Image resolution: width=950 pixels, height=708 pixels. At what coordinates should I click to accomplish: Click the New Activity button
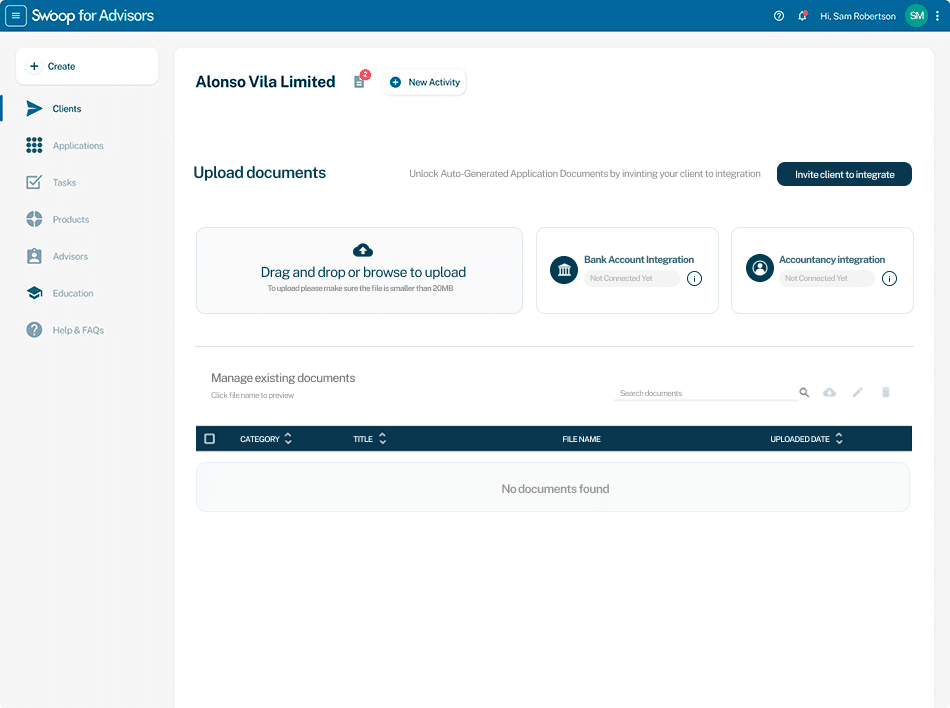(425, 82)
